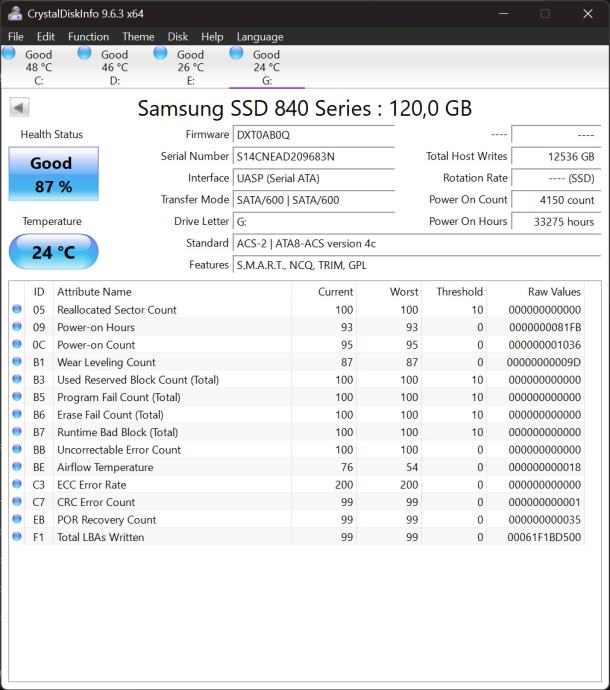Click status orb of POR Recovery Count row
610x690 pixels.
(17, 519)
